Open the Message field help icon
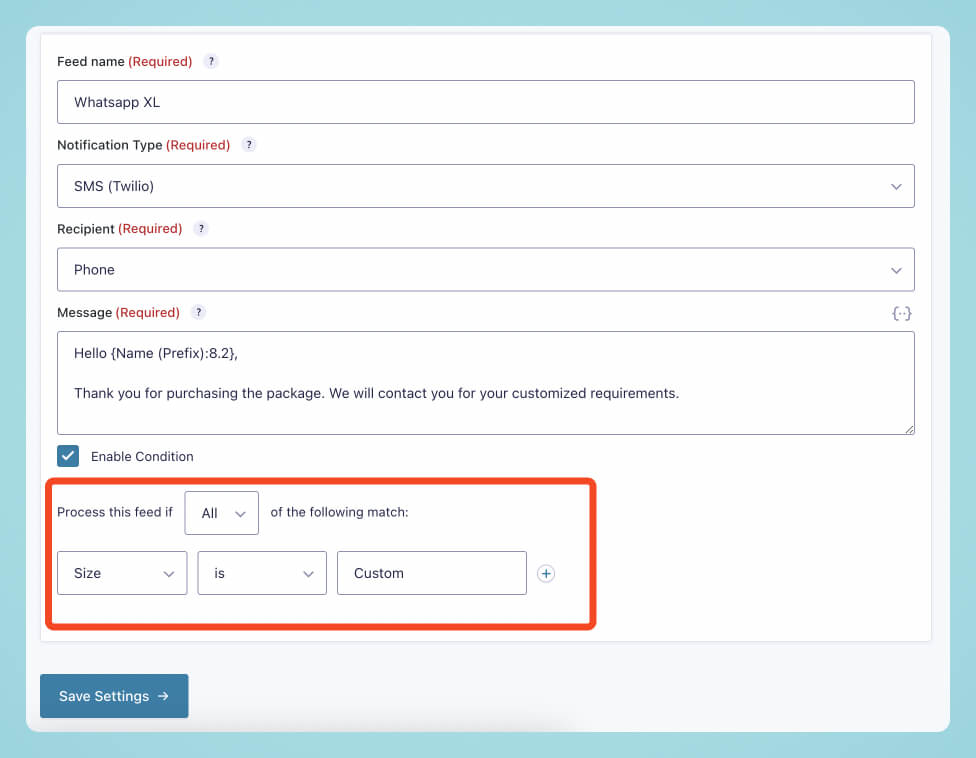This screenshot has width=976, height=758. point(199,312)
